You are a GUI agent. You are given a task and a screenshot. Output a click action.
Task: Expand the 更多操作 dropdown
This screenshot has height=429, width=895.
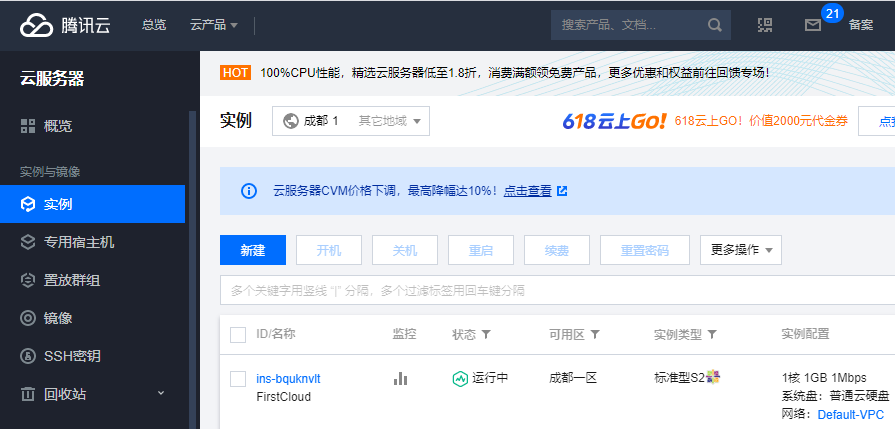[x=740, y=250]
